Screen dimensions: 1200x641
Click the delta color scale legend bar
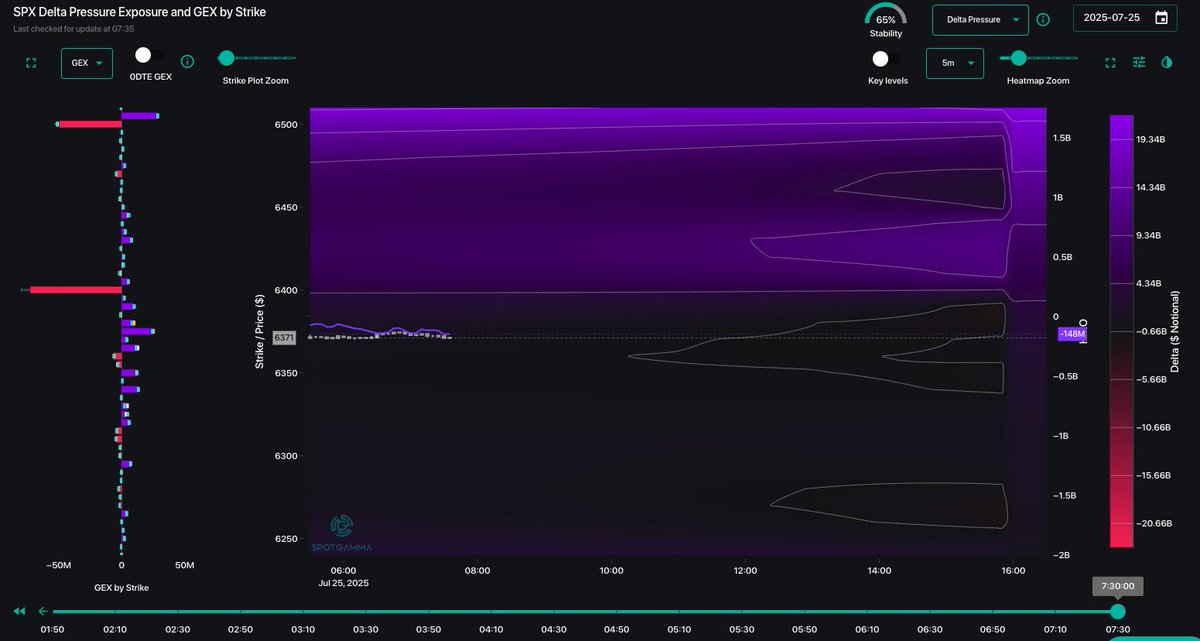[x=1121, y=330]
